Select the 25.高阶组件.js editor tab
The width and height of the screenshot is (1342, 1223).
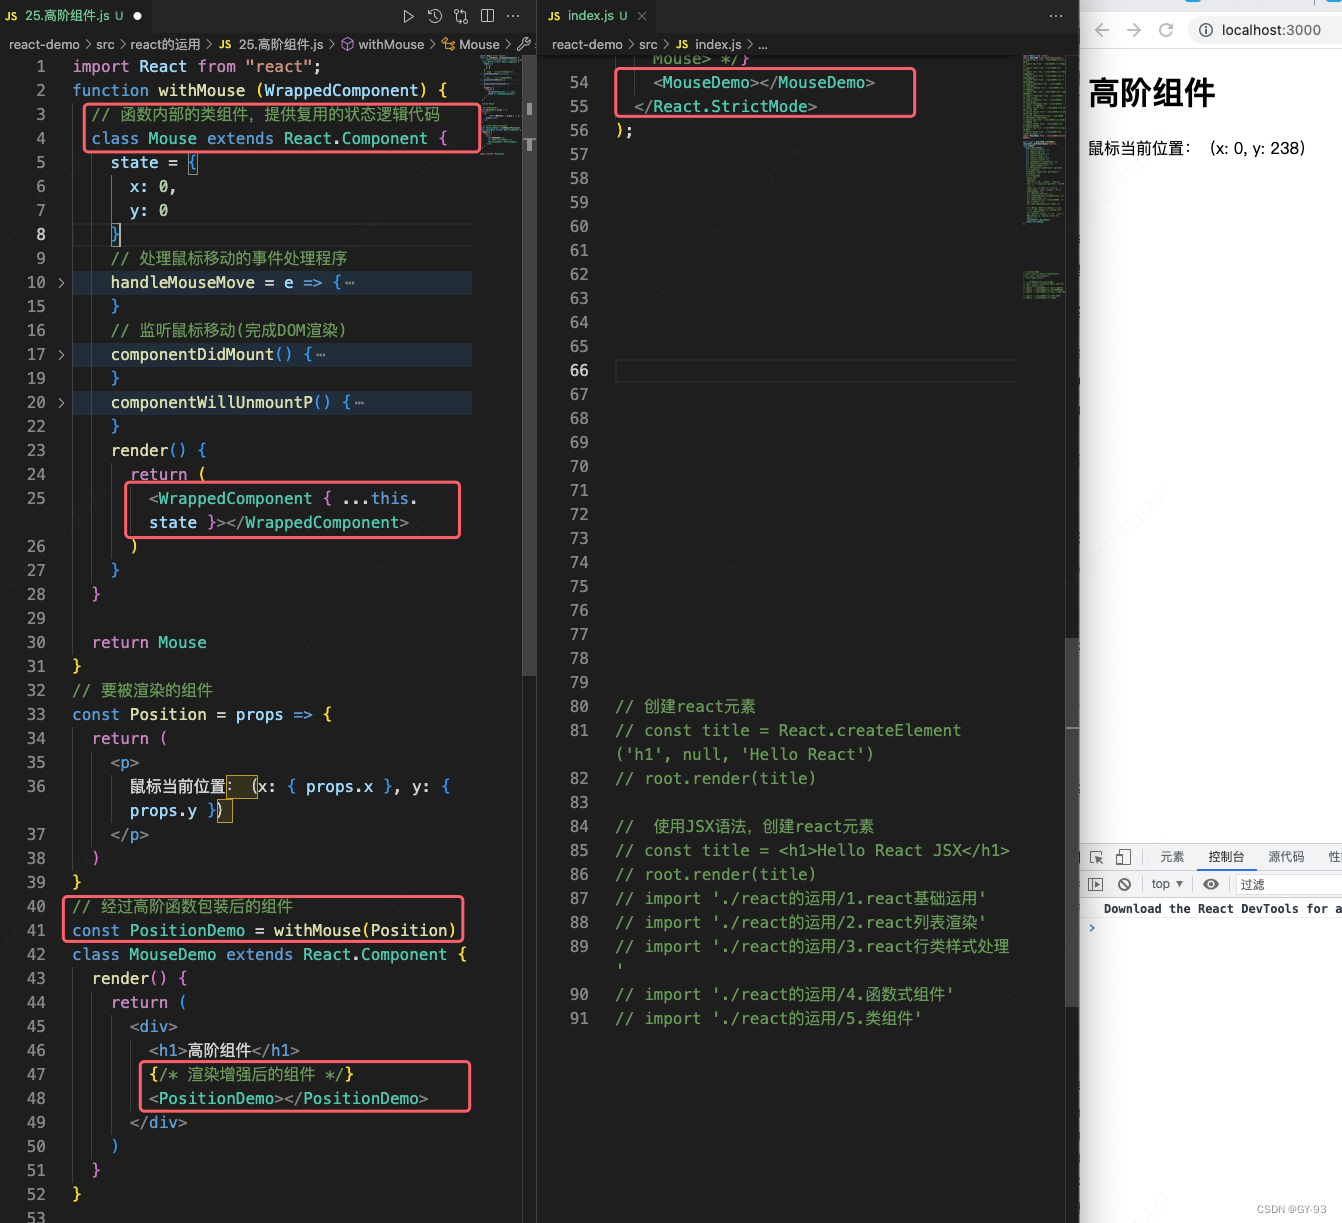[x=73, y=16]
